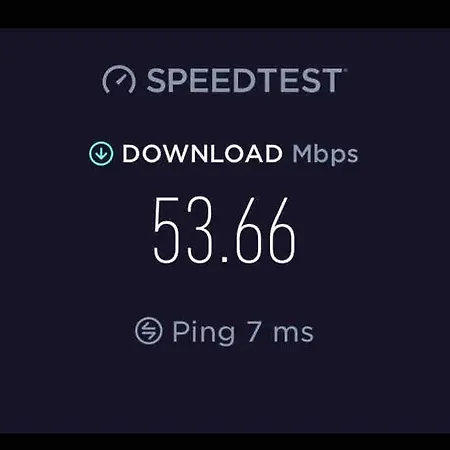Click the decimal point in 53.66
450x450 pixels.
pos(225,259)
